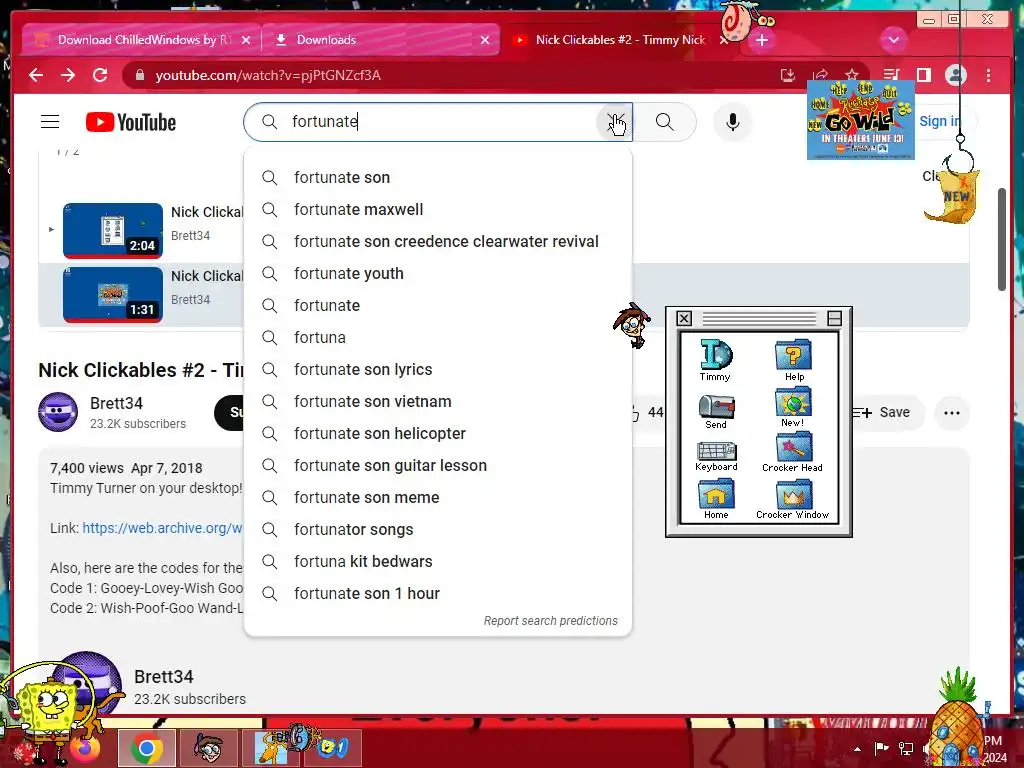Pick 'fortunate son meme' suggestion
This screenshot has width=1024, height=768.
(x=438, y=498)
